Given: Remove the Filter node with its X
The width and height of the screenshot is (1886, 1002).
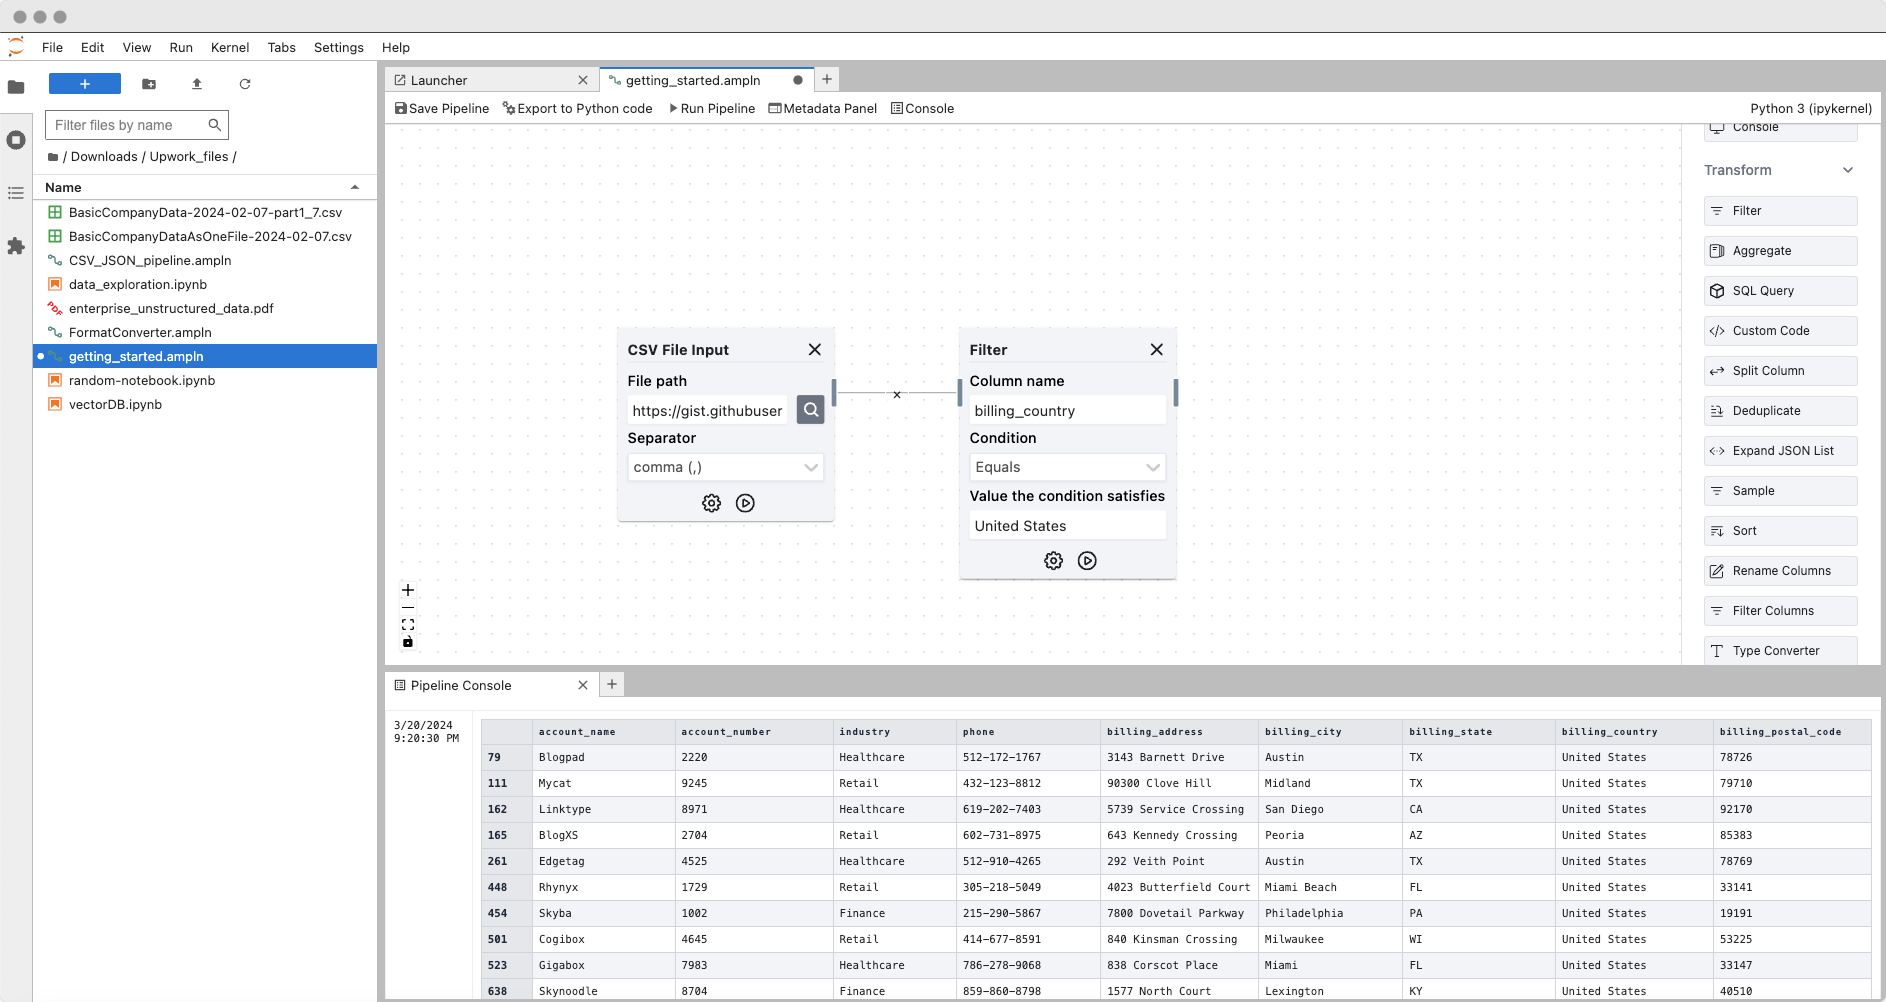Looking at the screenshot, I should pyautogui.click(x=1157, y=349).
